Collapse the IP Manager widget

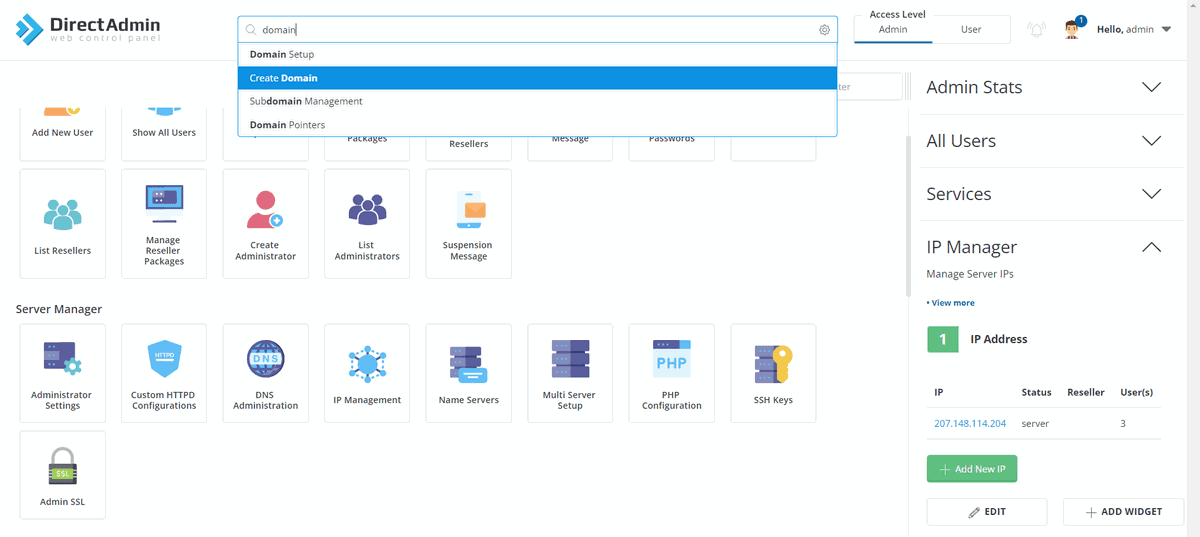pyautogui.click(x=1151, y=247)
